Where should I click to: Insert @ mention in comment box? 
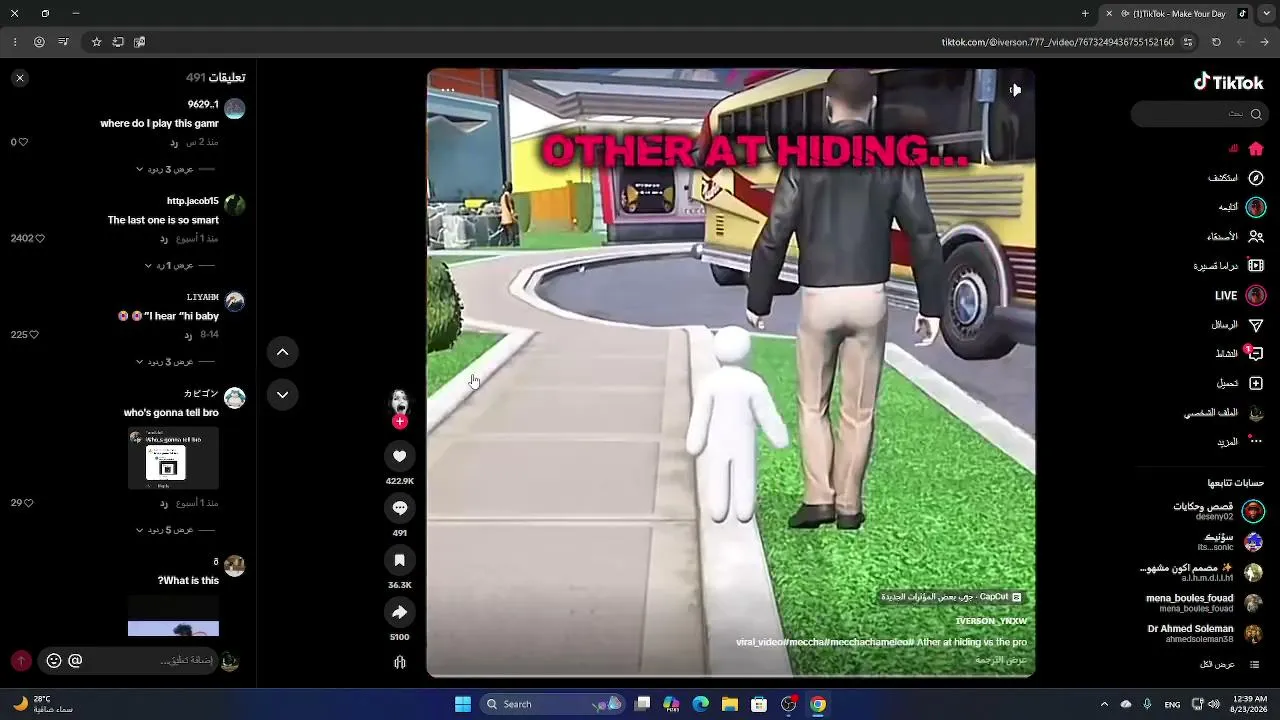tap(75, 661)
